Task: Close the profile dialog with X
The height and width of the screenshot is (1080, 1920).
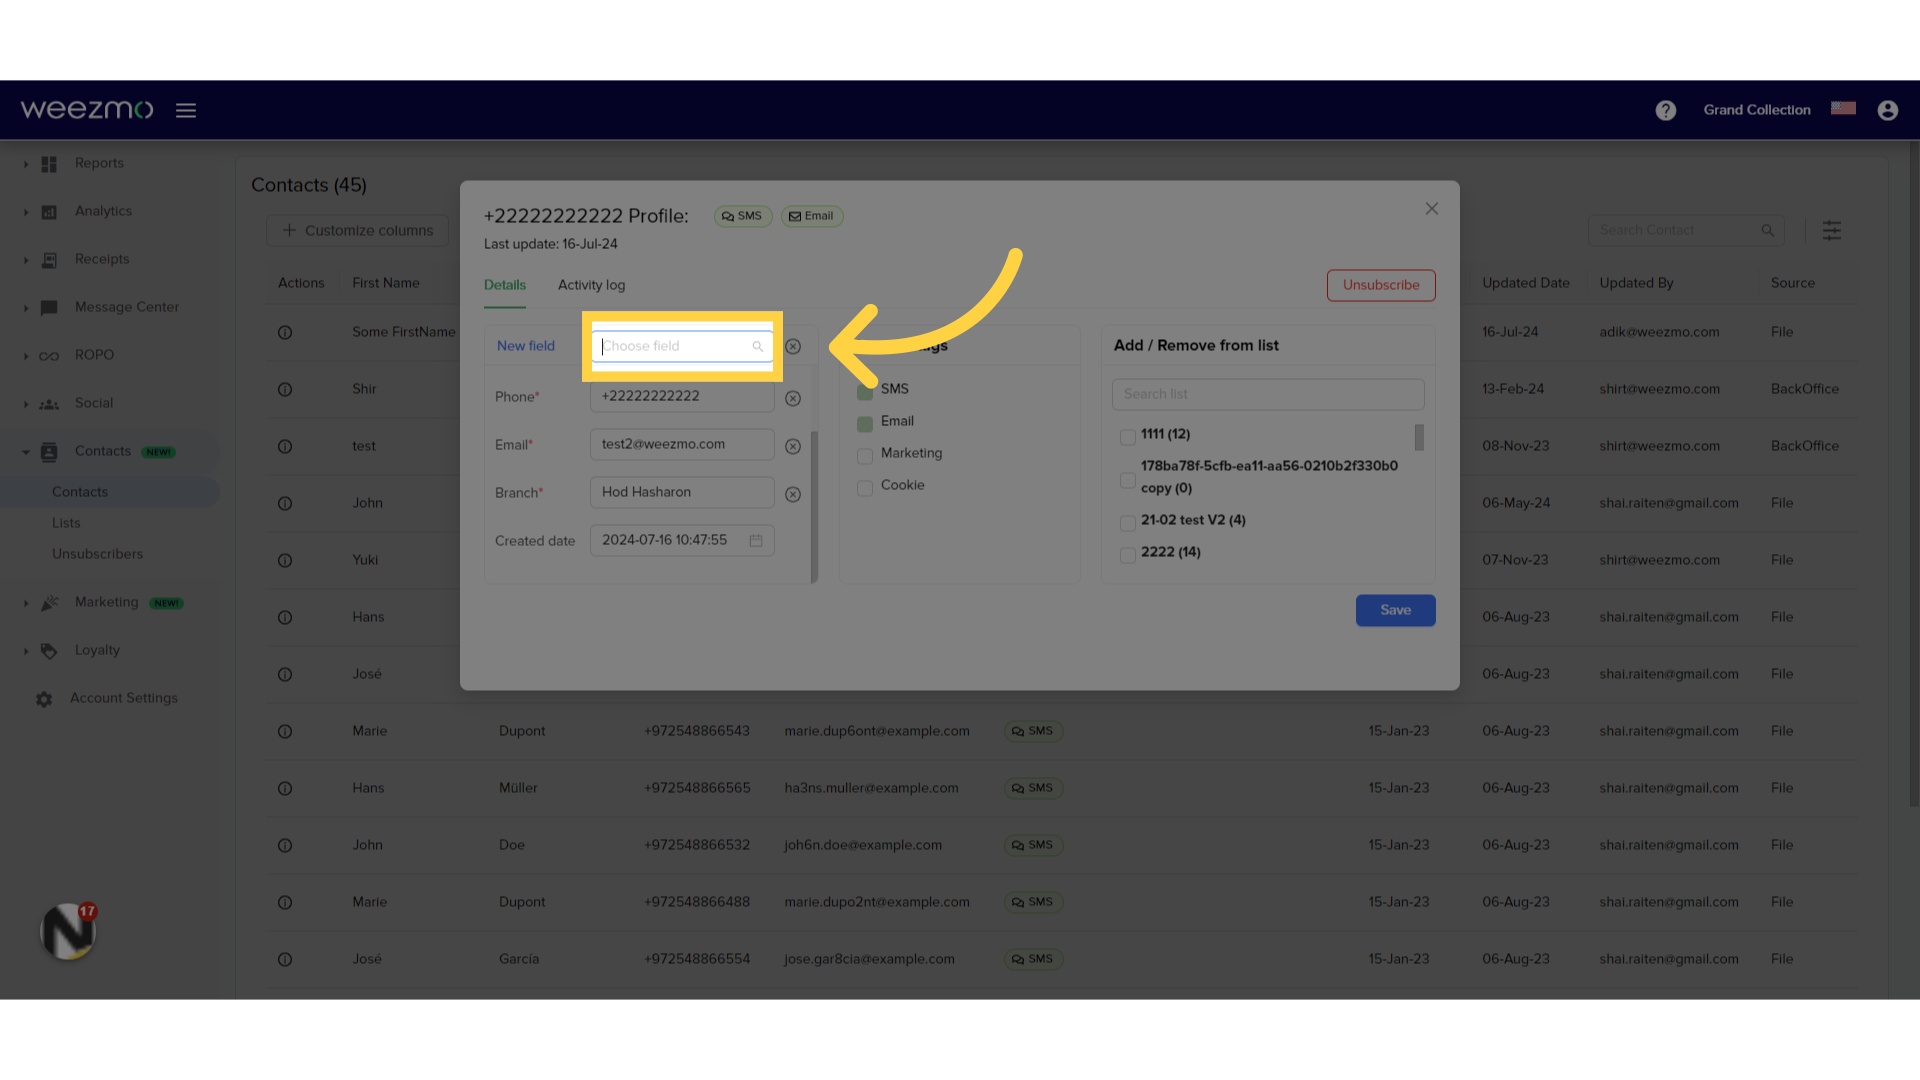Action: 1431,208
